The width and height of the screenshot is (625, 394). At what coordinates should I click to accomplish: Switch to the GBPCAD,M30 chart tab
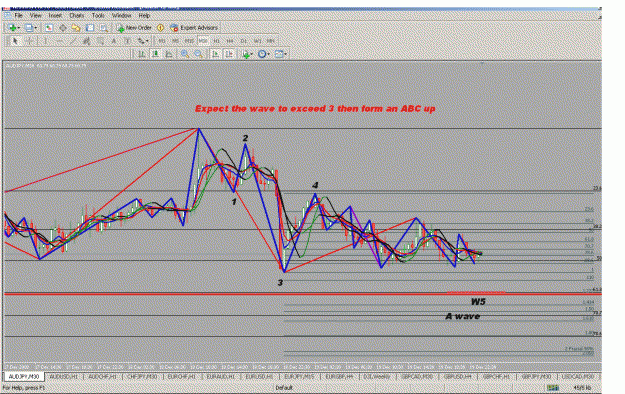click(417, 376)
